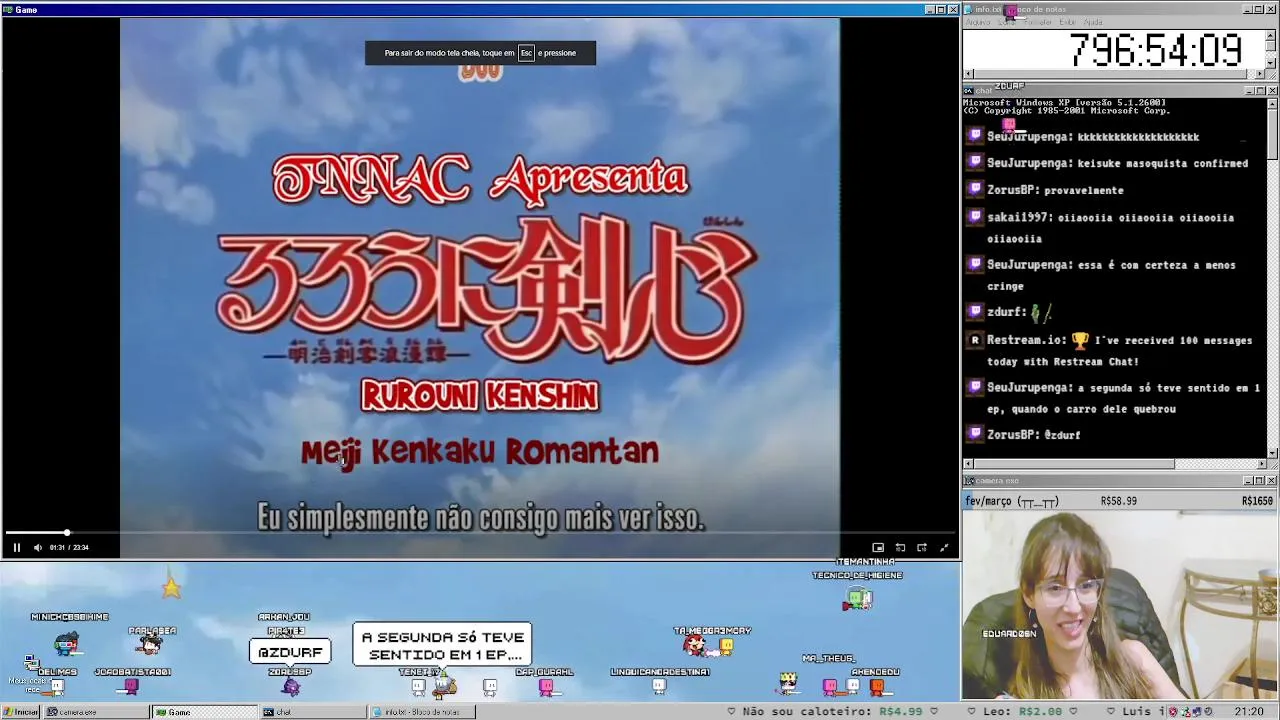Click the Notepad horizontal scroll right arrow
The width and height of the screenshot is (1280, 720).
(x=1260, y=74)
